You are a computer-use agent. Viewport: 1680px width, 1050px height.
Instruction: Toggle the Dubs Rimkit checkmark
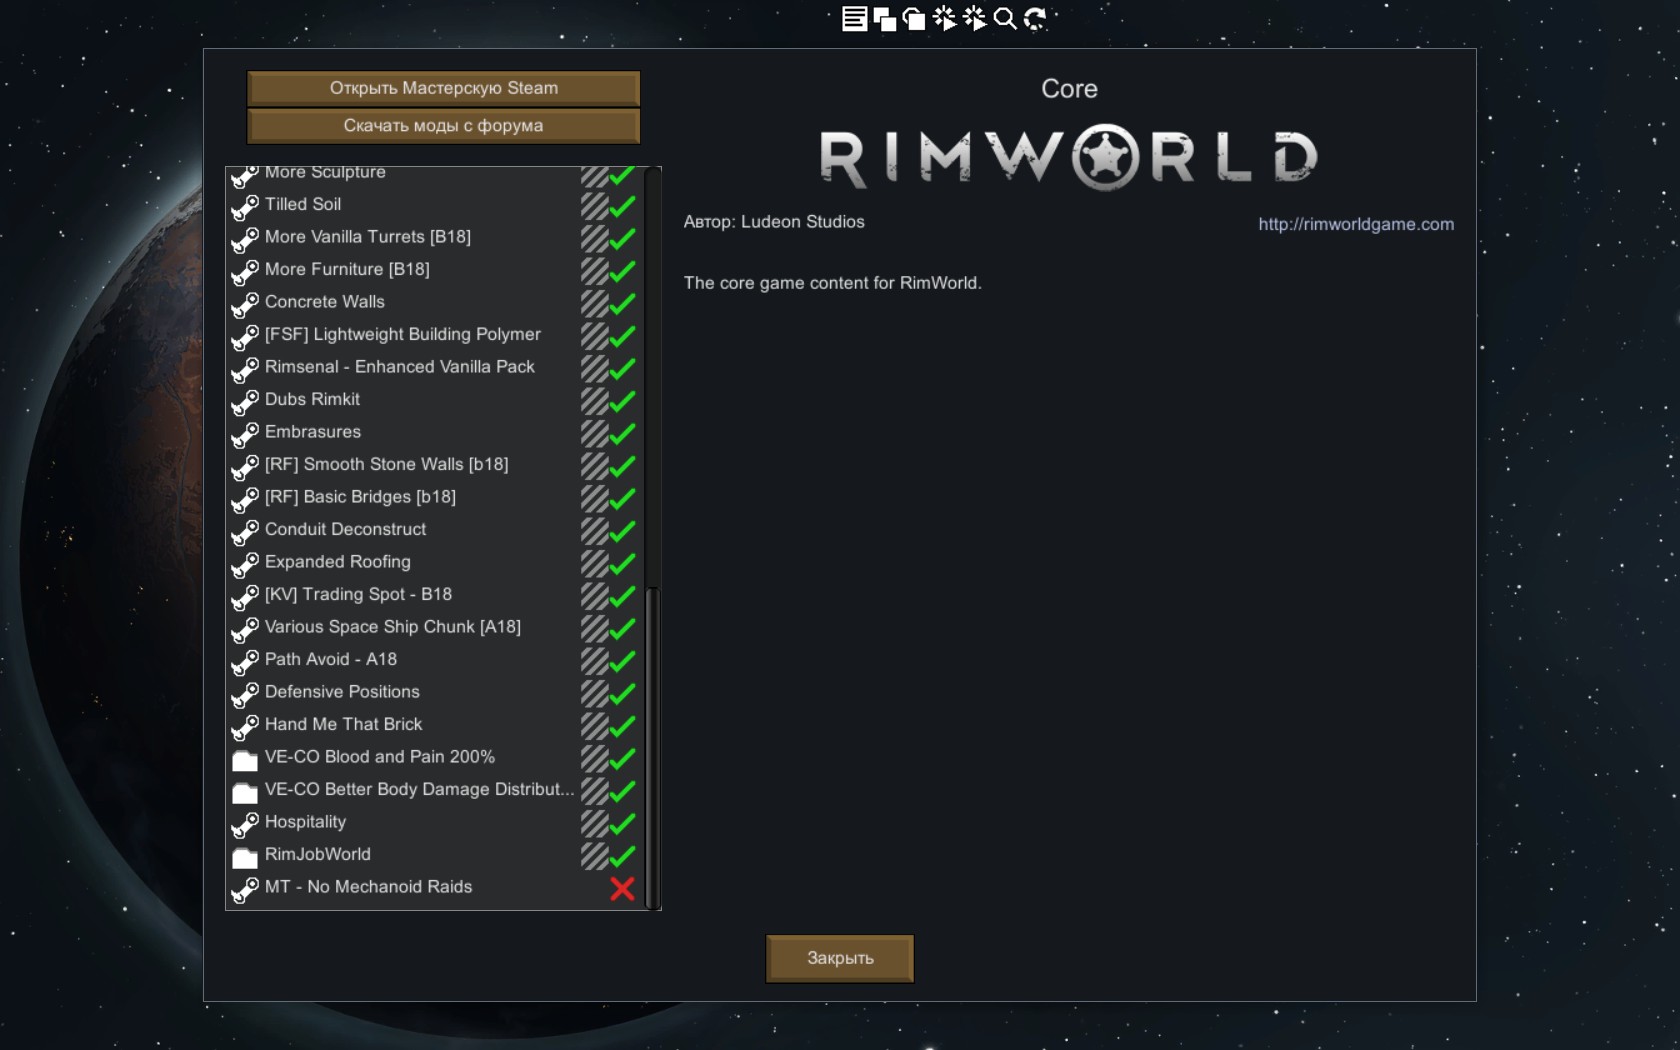(x=622, y=401)
